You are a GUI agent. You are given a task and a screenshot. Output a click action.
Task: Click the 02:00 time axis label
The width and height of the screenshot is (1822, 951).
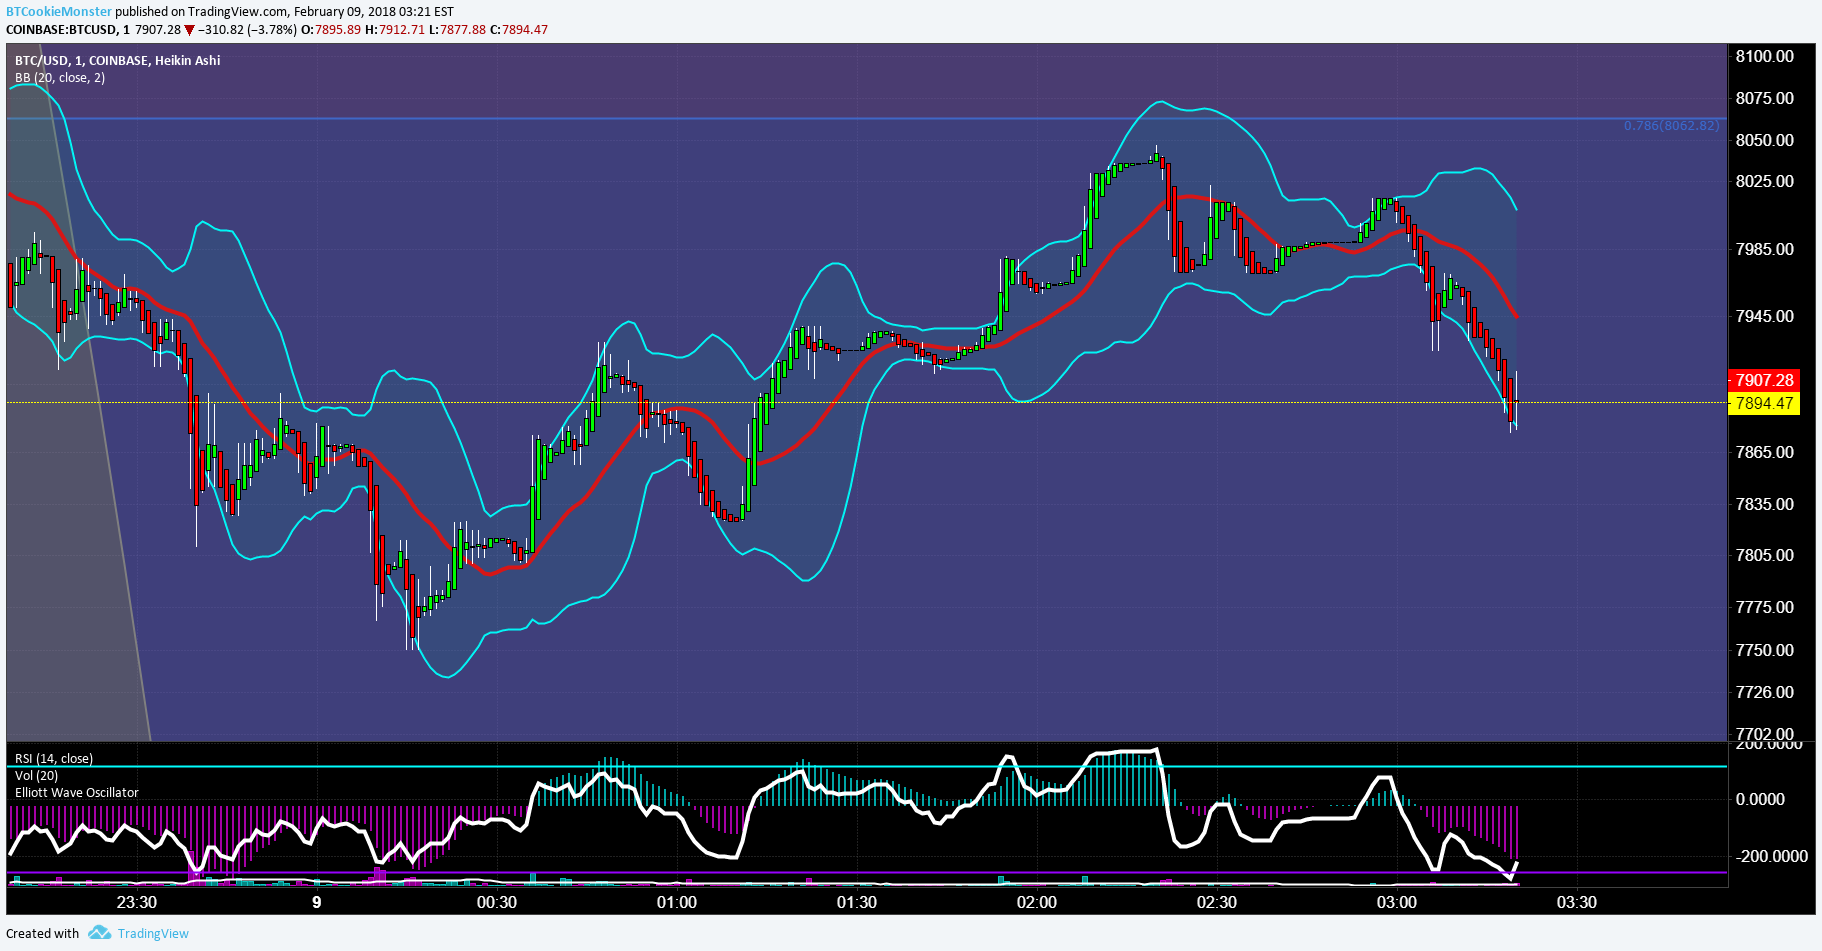coord(1037,902)
